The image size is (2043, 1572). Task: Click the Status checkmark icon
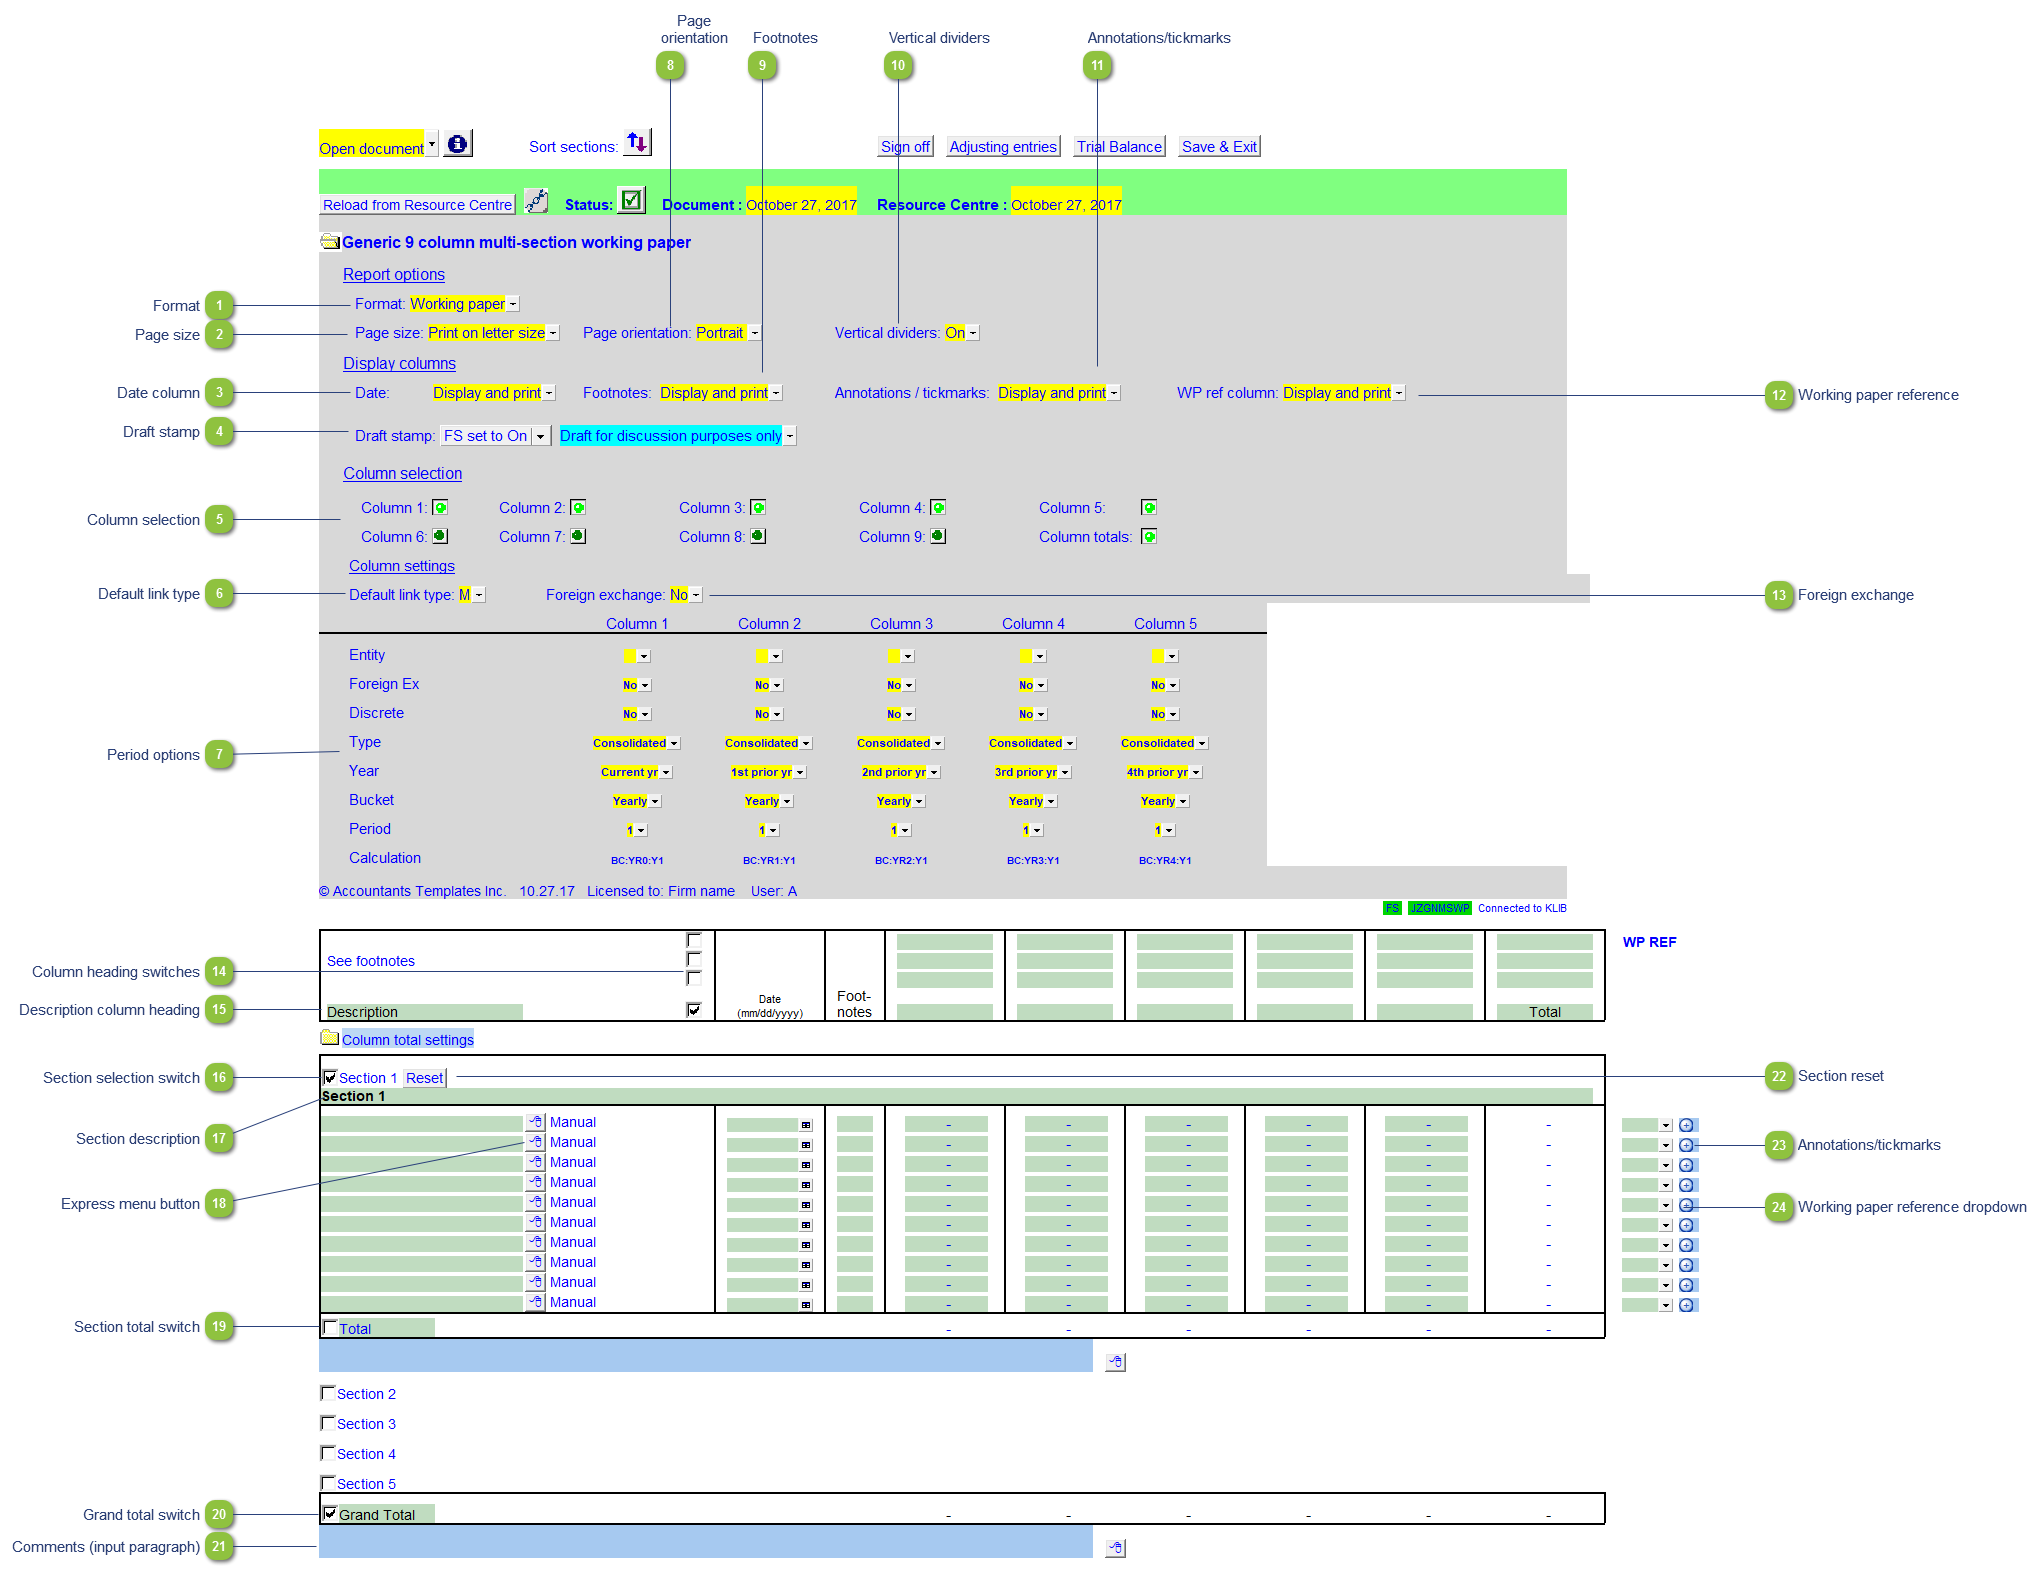(631, 201)
